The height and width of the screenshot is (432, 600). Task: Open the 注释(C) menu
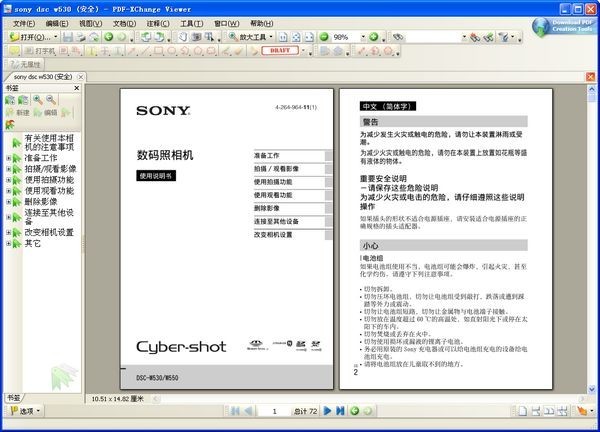(x=158, y=24)
